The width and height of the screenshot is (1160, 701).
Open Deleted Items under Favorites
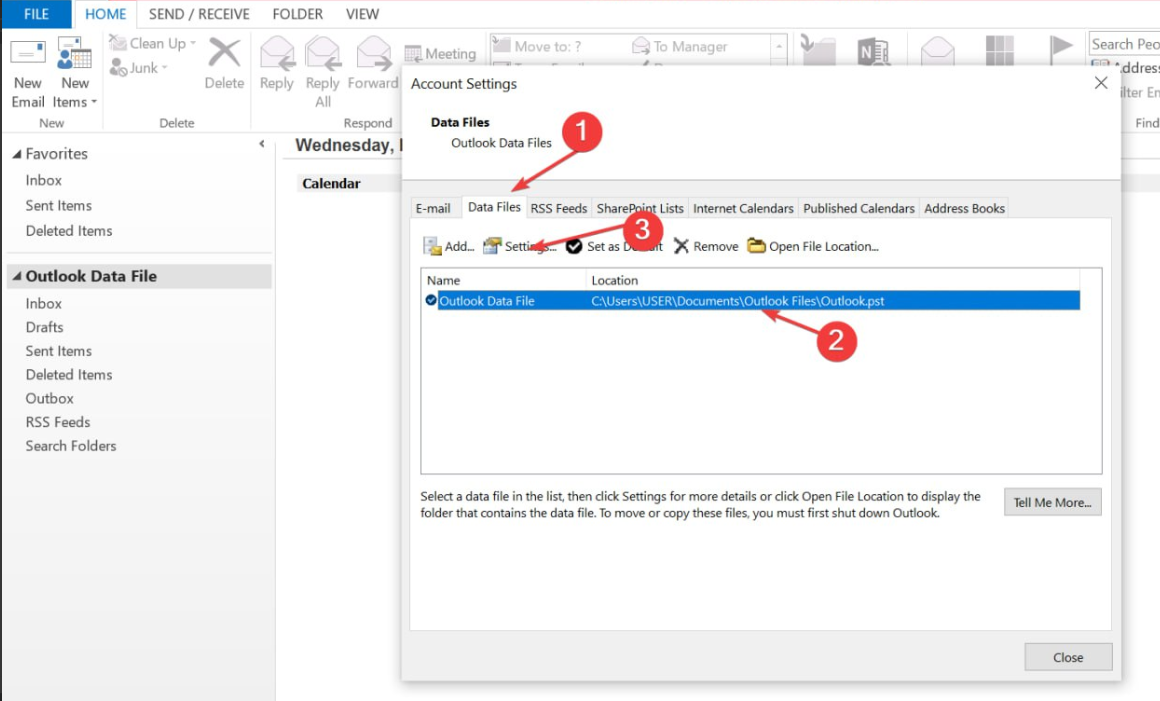click(x=69, y=231)
